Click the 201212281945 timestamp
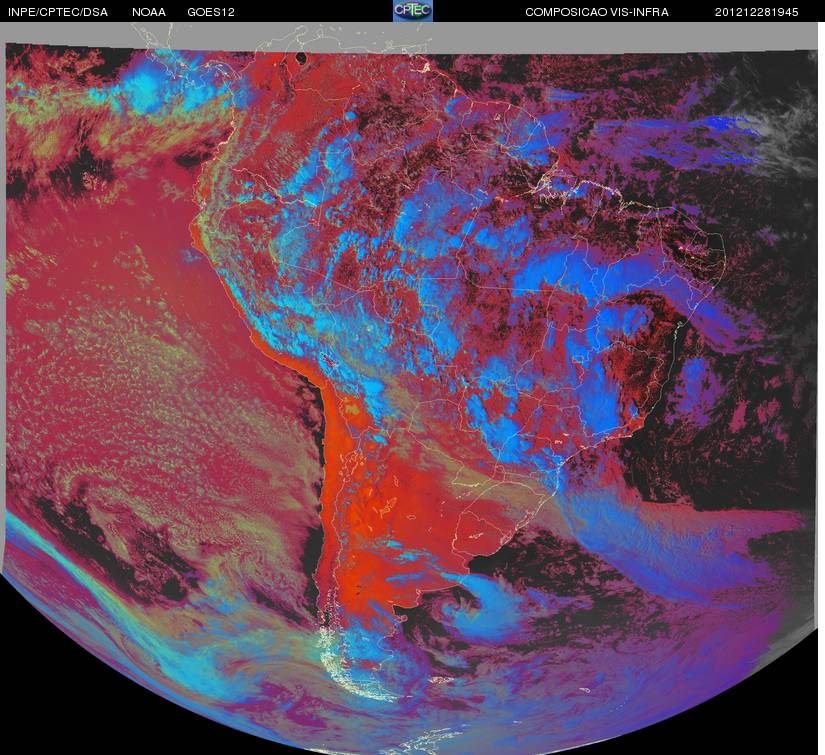825x755 pixels. tap(757, 12)
